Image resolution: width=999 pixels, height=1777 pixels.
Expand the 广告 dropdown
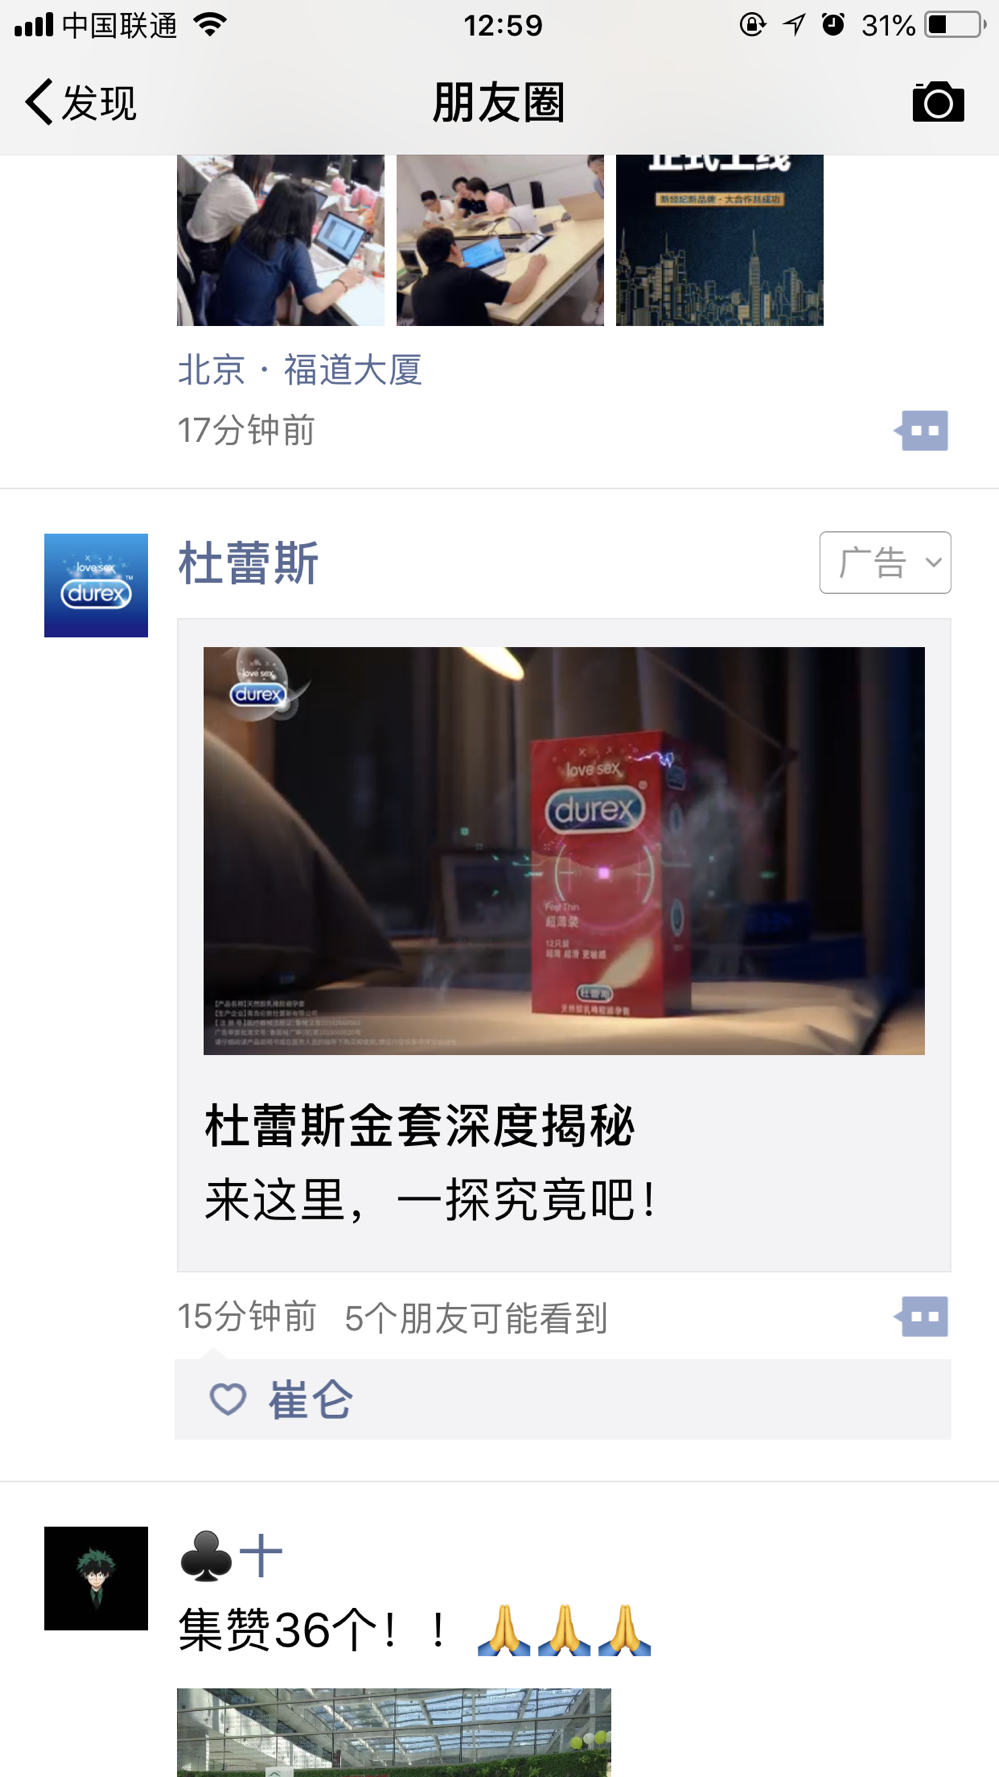tap(885, 562)
